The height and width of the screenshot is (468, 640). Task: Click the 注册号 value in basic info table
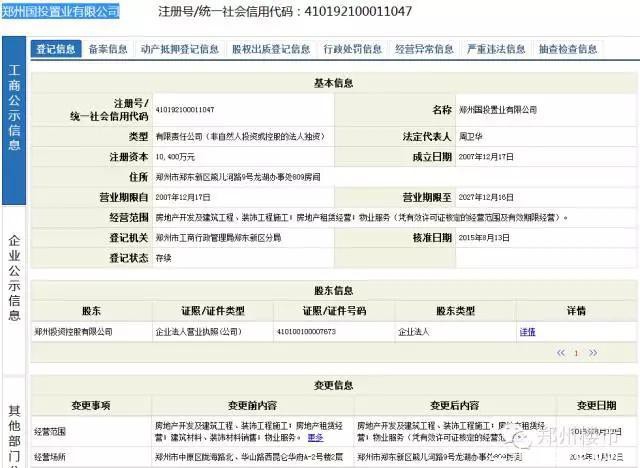click(185, 110)
